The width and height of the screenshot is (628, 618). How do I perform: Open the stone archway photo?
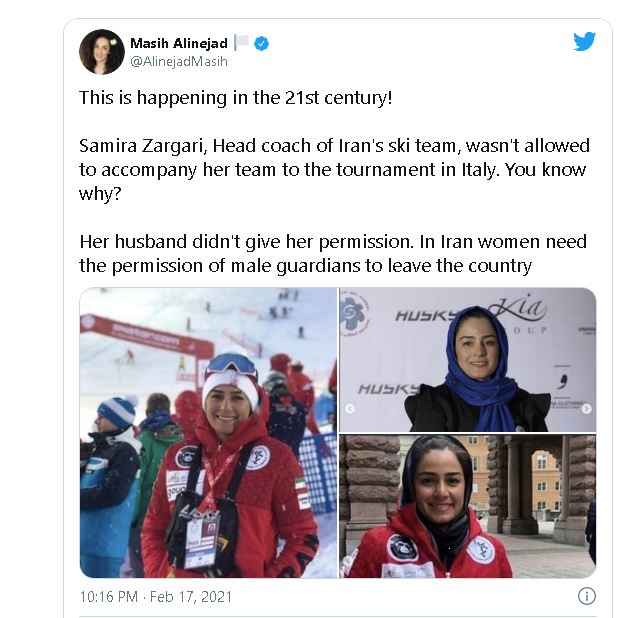click(468, 506)
